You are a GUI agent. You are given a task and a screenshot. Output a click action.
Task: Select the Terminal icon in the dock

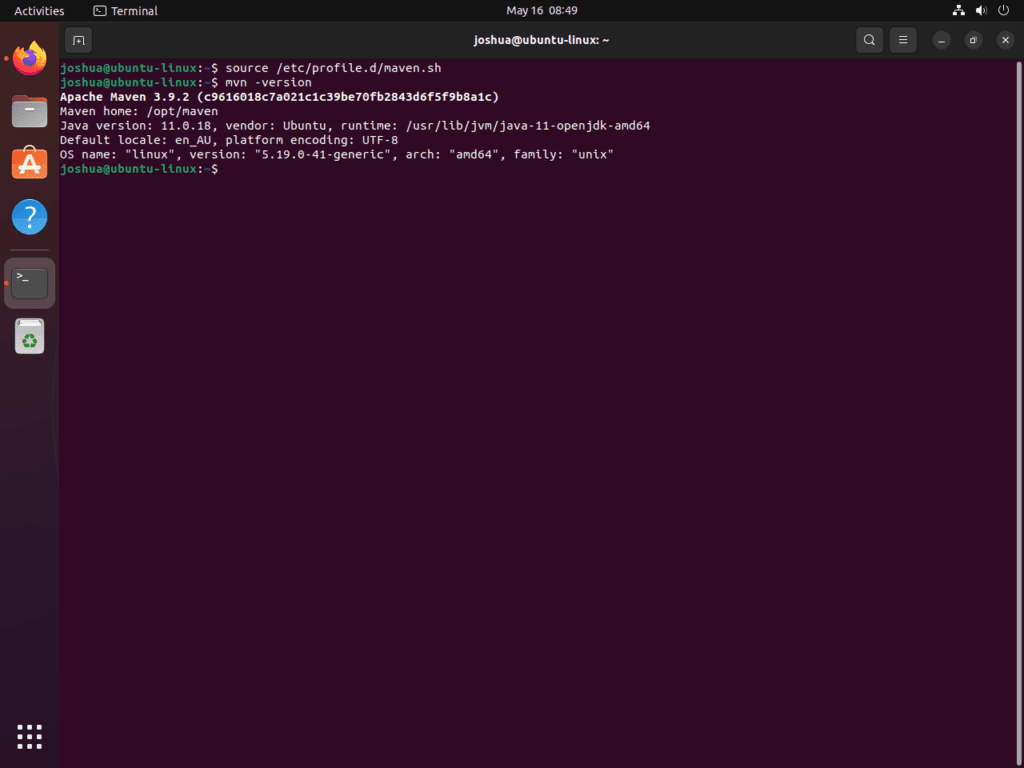coord(29,282)
